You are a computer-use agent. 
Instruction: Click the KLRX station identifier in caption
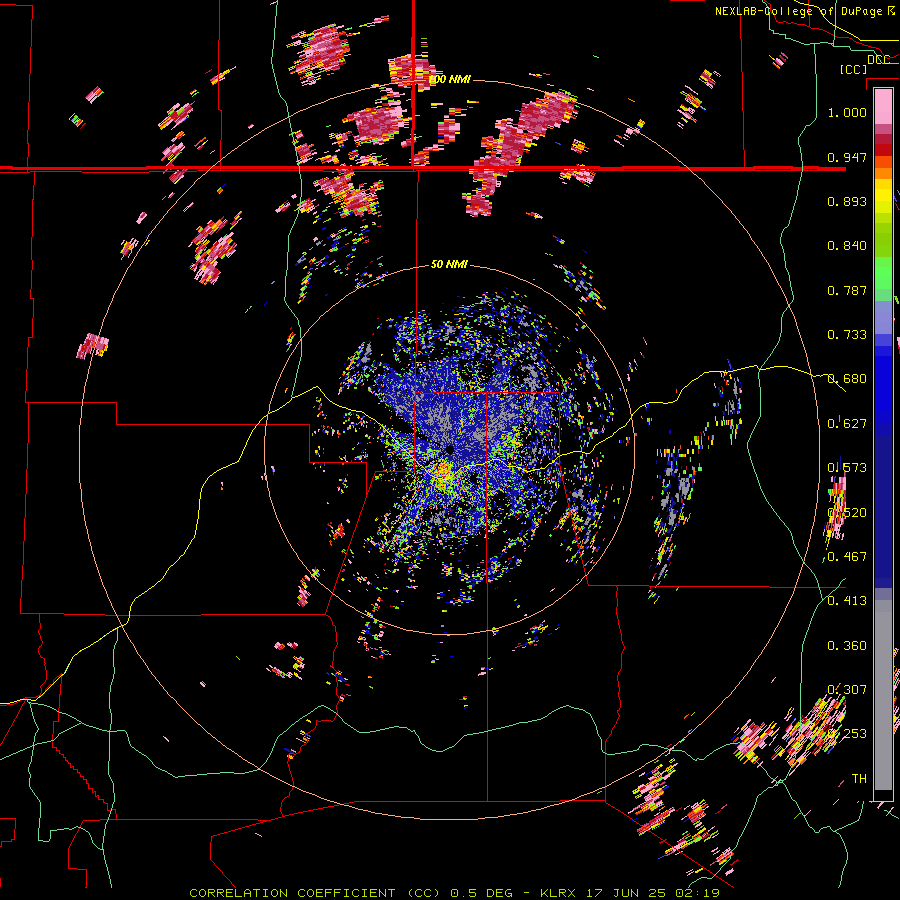pyautogui.click(x=557, y=893)
